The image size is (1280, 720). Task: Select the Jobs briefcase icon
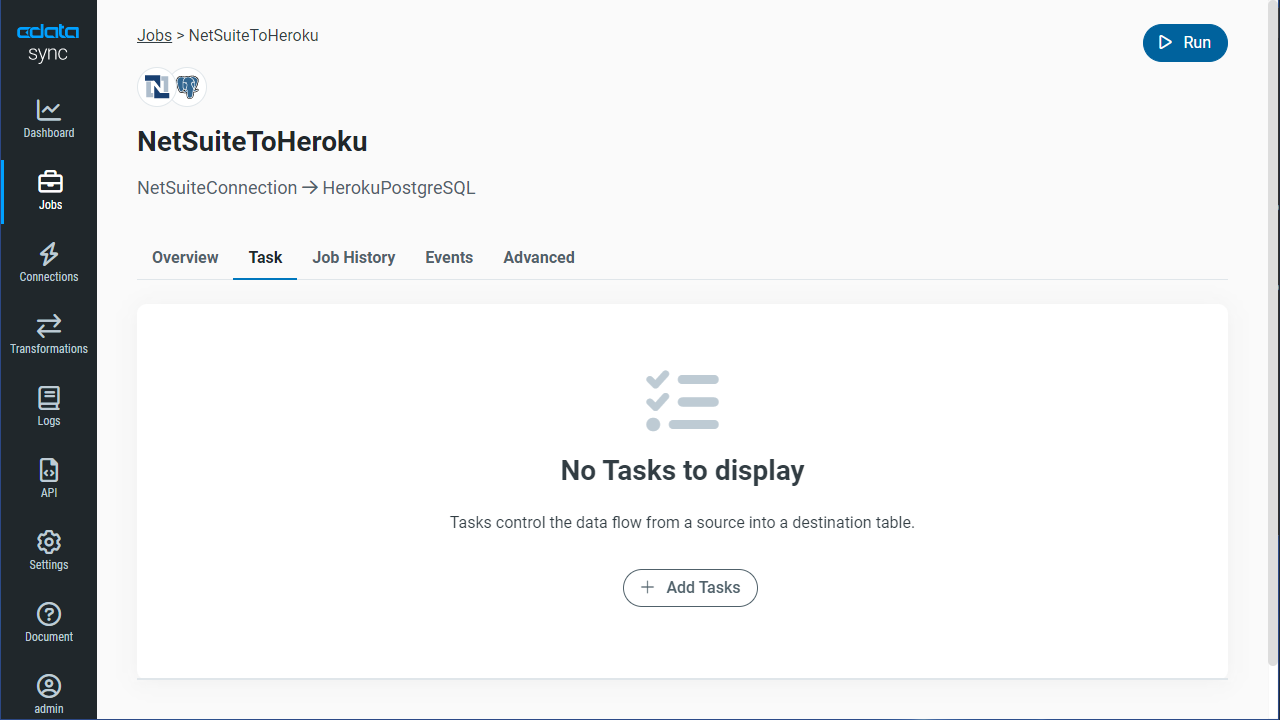(49, 182)
